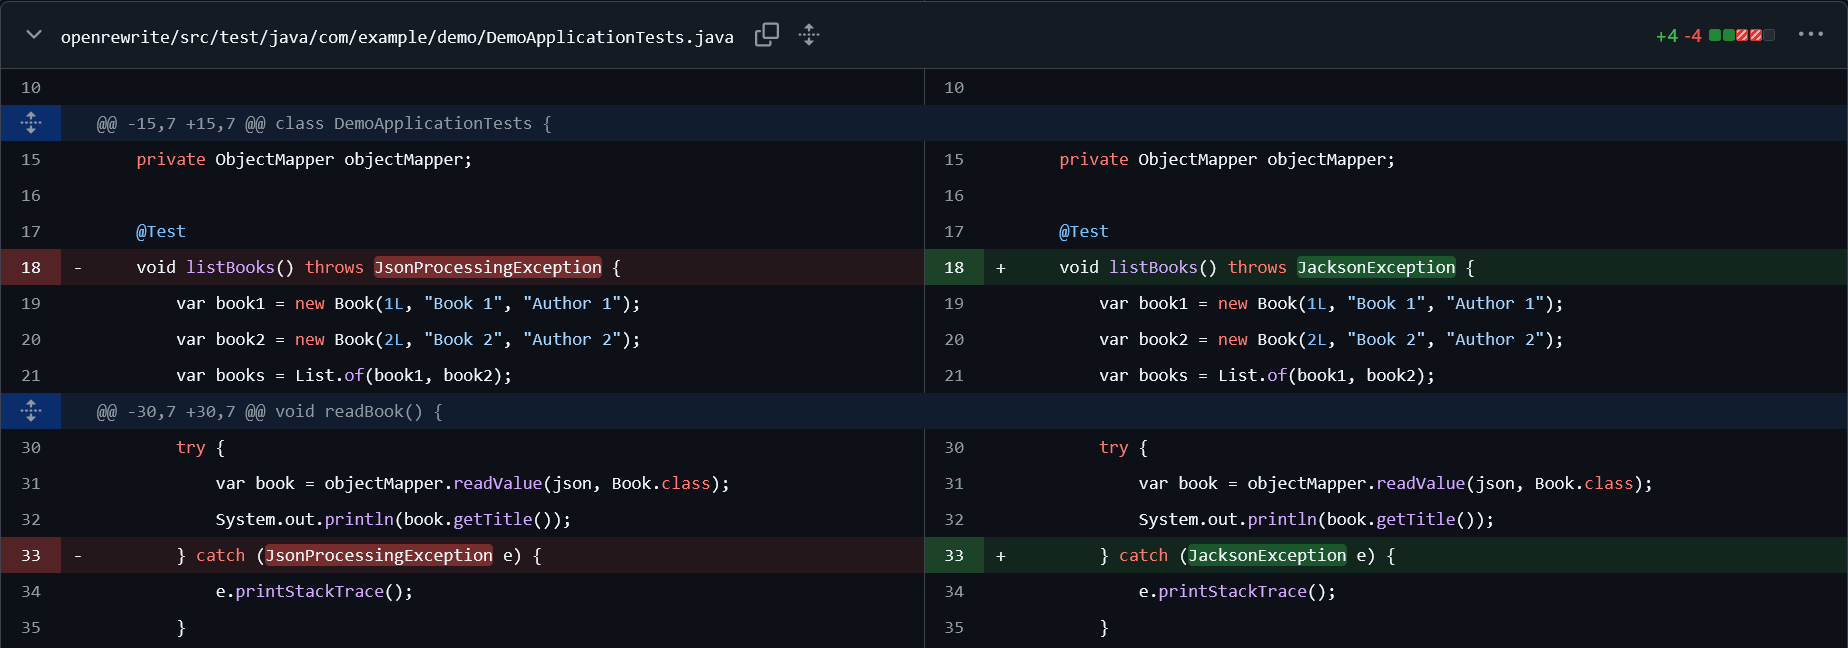Click the removed JsonProcessingException in listBooks signature
Viewport: 1848px width, 648px height.
pyautogui.click(x=488, y=267)
